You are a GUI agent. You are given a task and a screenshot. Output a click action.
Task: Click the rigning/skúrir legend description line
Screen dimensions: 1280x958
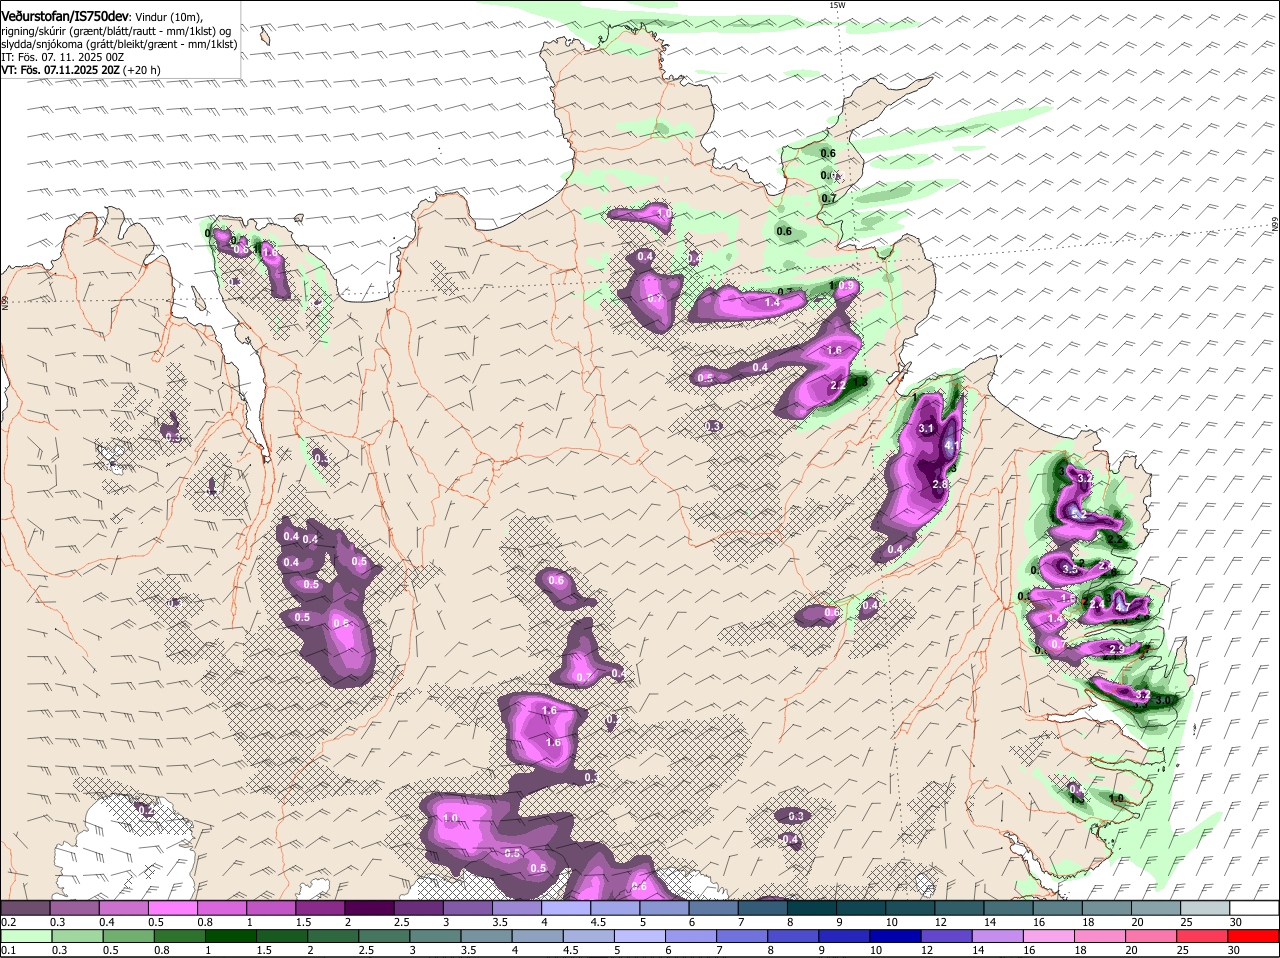pyautogui.click(x=117, y=31)
